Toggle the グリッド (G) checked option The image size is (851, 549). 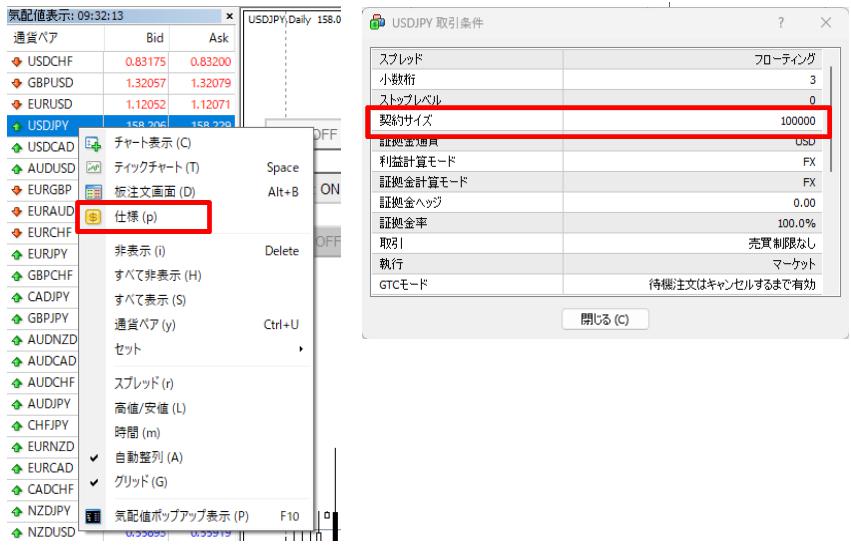(196, 482)
